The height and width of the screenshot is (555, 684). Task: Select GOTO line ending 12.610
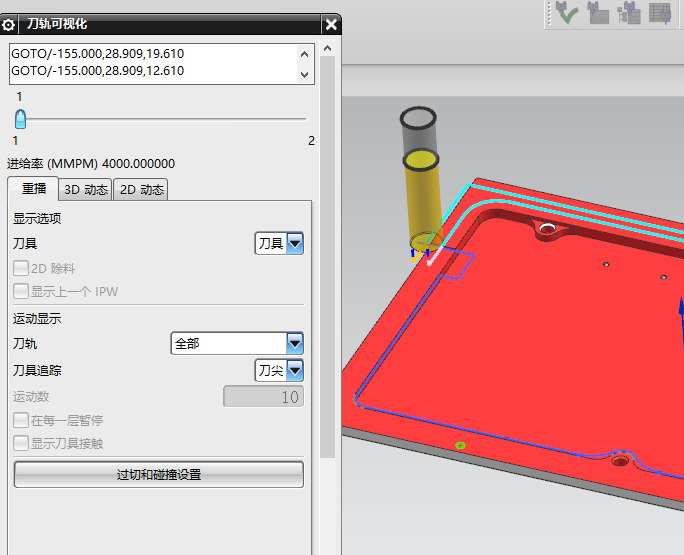point(98,71)
